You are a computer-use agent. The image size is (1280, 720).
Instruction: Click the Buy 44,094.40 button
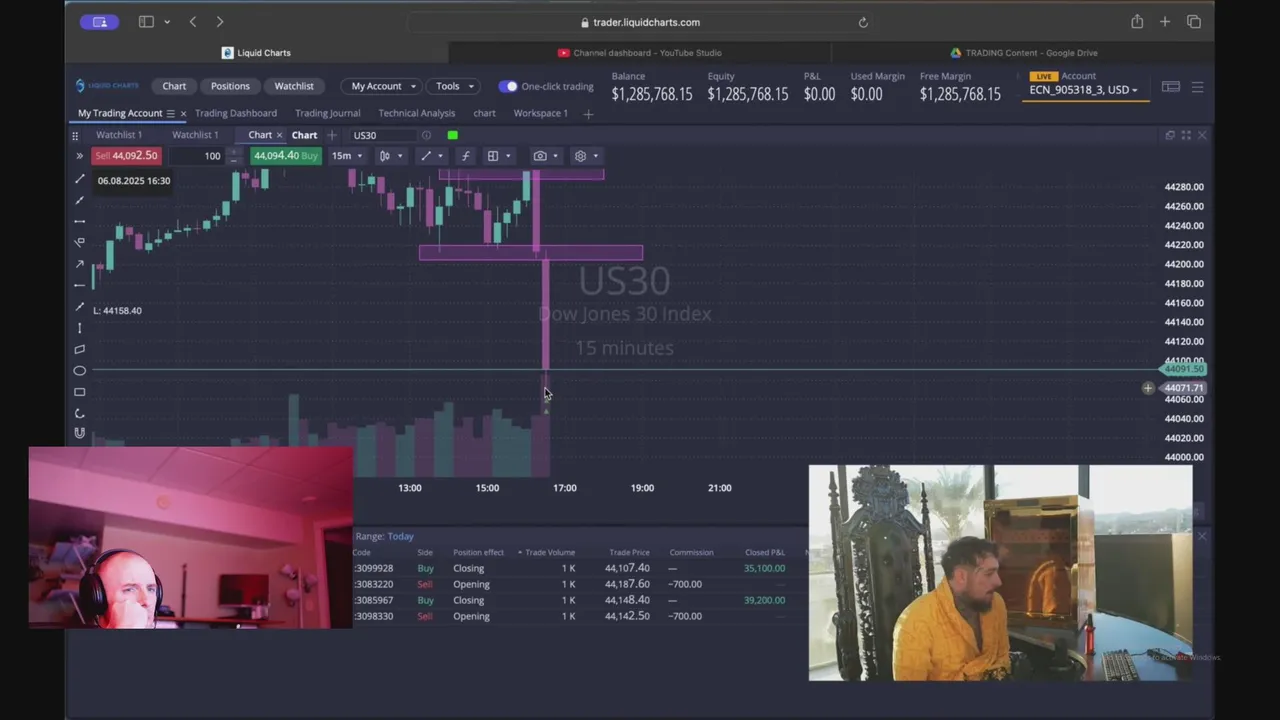(285, 156)
